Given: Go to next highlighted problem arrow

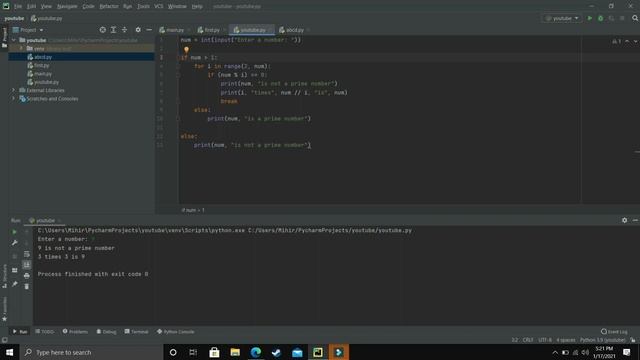Looking at the screenshot, I should [x=635, y=41].
